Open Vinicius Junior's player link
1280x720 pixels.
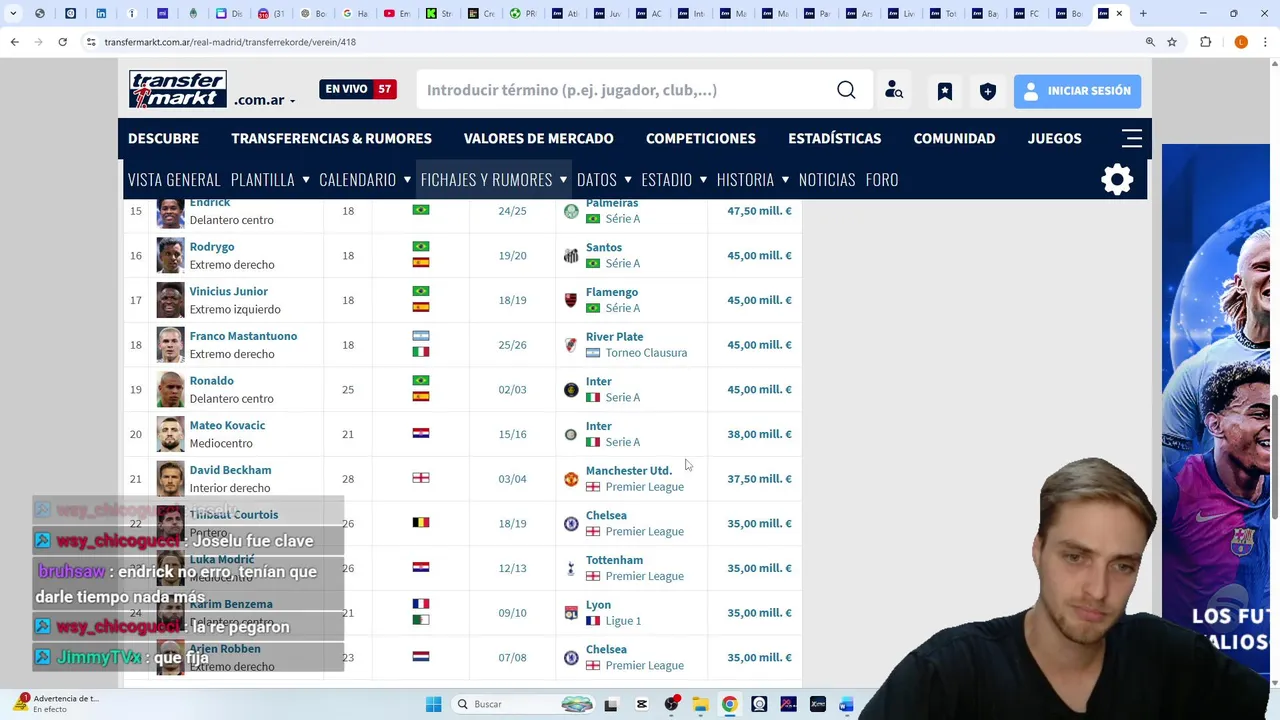coord(229,291)
